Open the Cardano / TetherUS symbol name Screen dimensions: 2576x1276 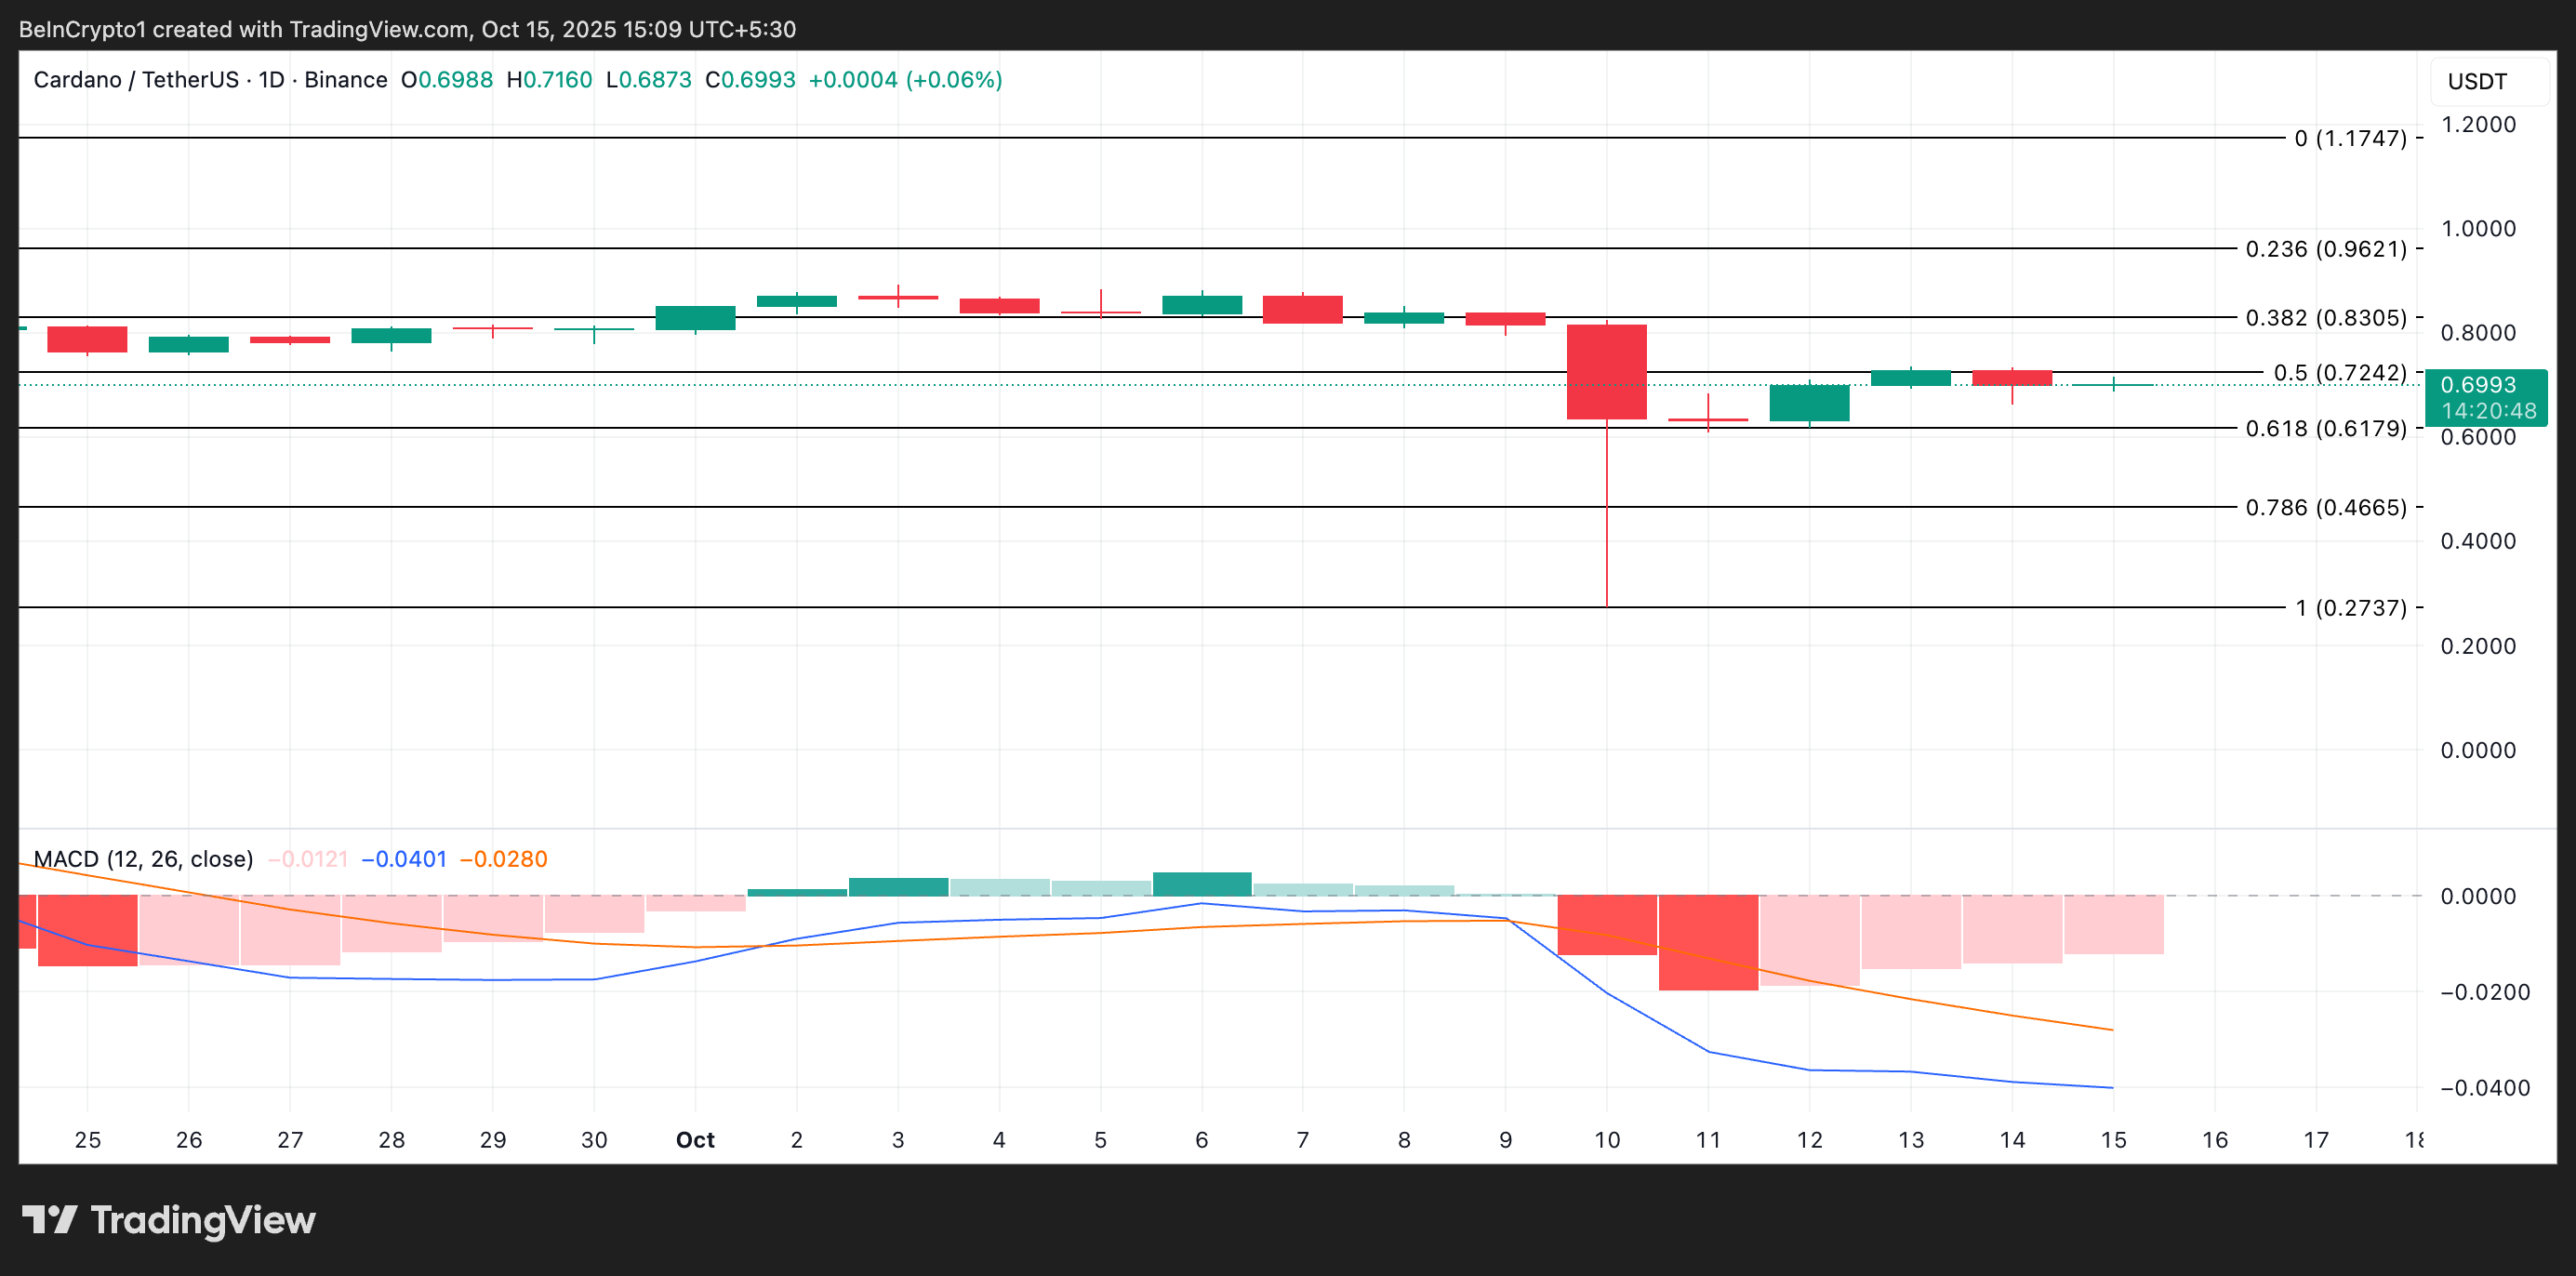[x=135, y=80]
